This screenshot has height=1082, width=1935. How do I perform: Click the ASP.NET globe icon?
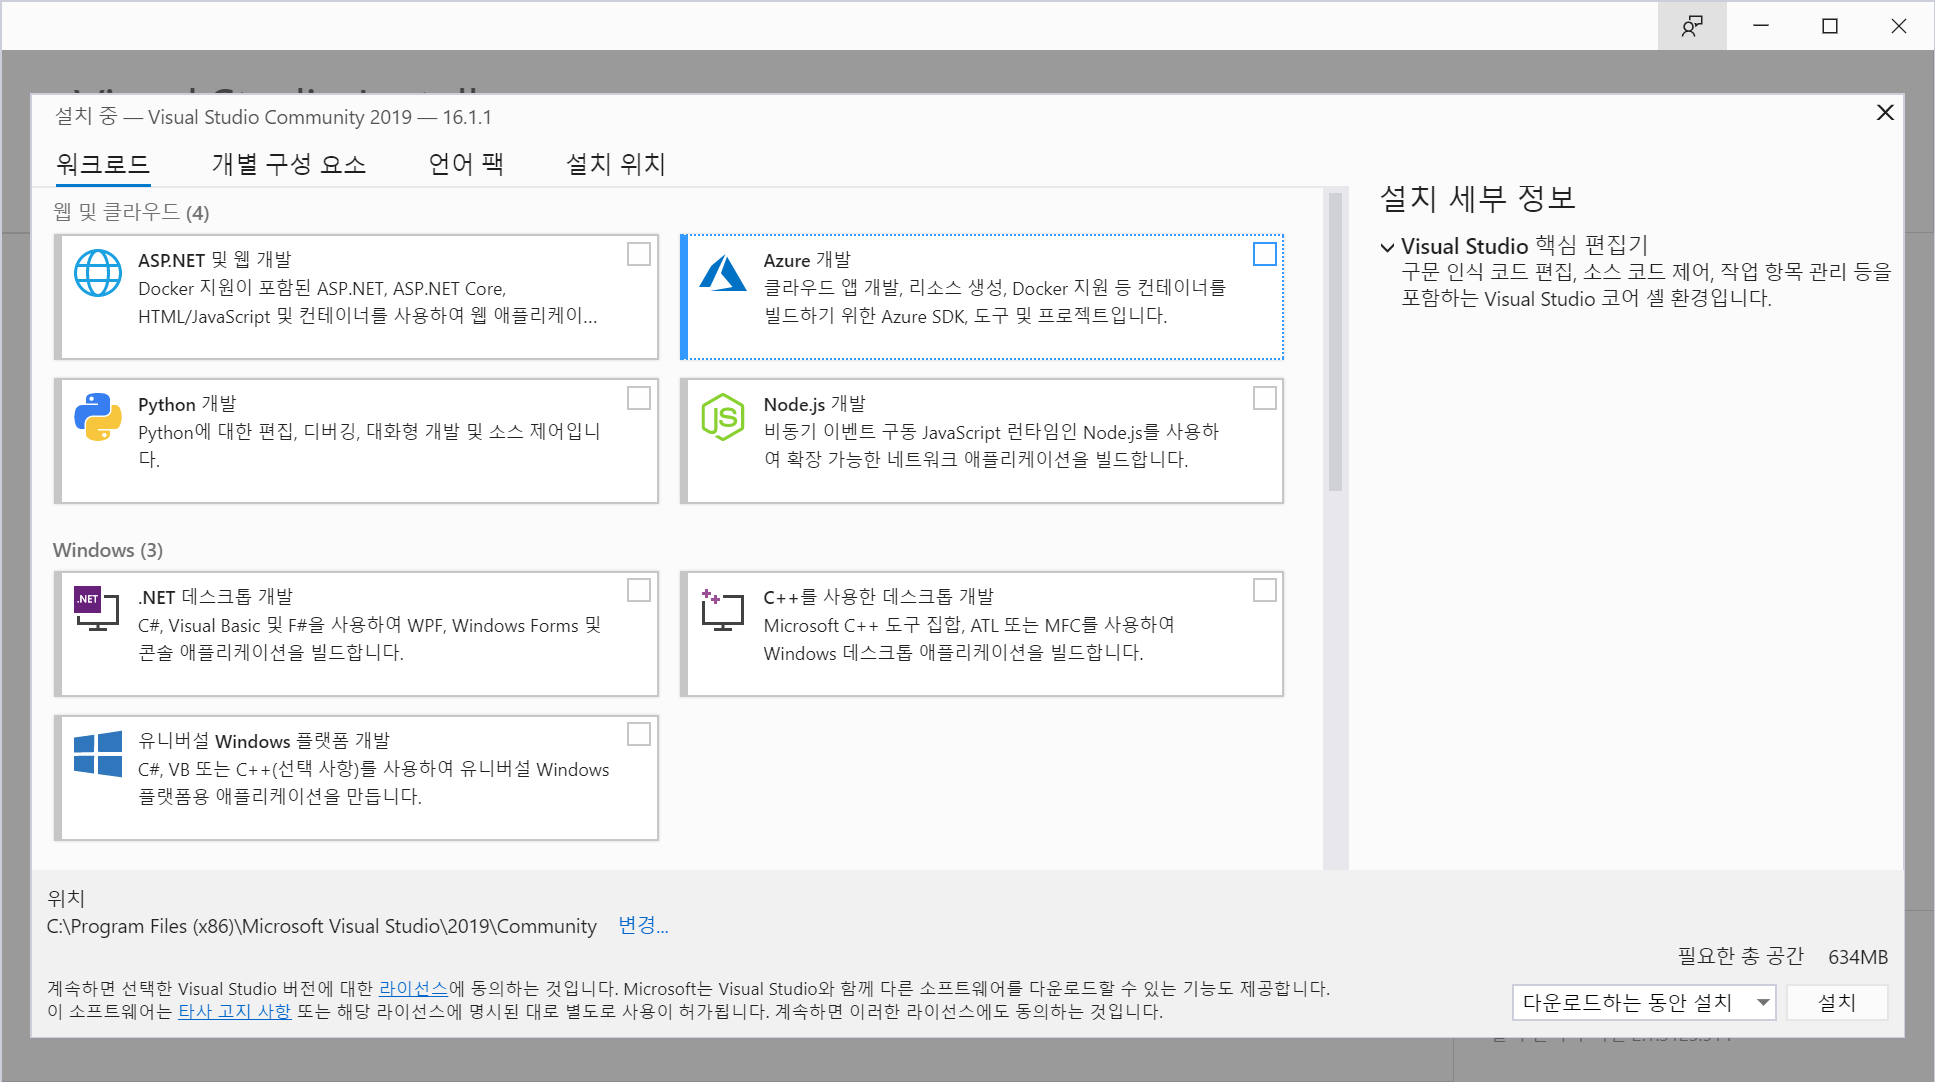[98, 273]
